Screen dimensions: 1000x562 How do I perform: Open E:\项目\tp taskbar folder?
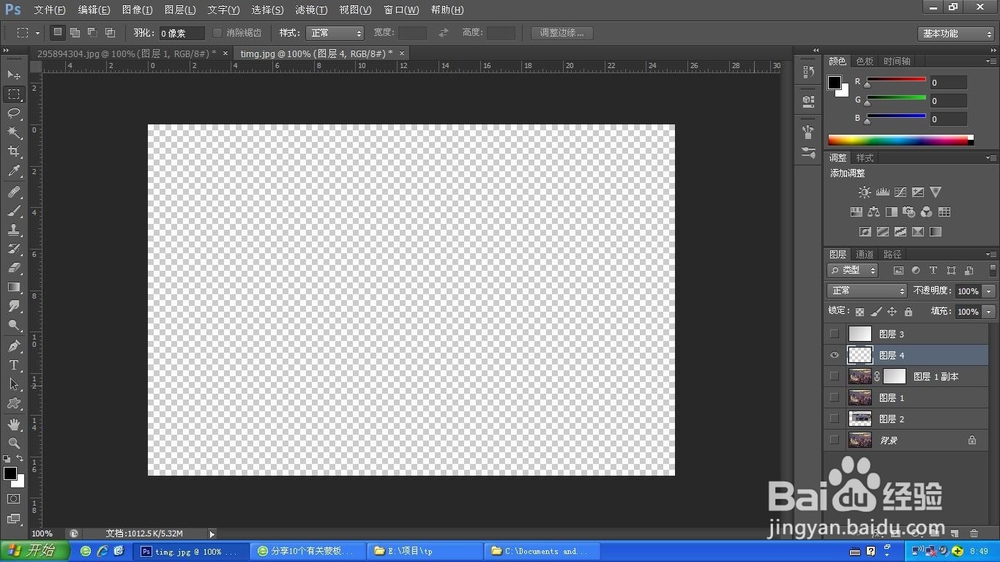(x=424, y=551)
